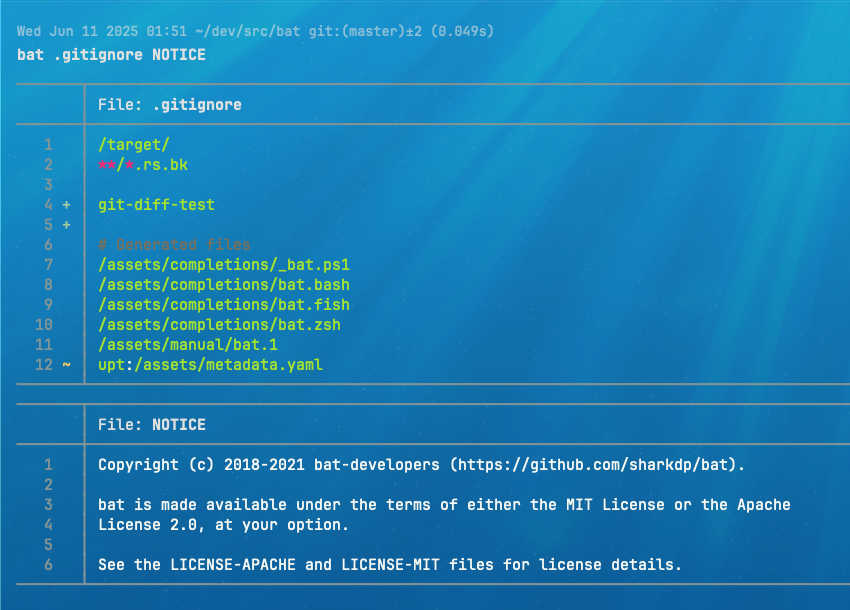Click the 'Copyright (c) 2018-2021 bat-developers' text
Viewport: 850px width, 610px height.
(x=269, y=465)
